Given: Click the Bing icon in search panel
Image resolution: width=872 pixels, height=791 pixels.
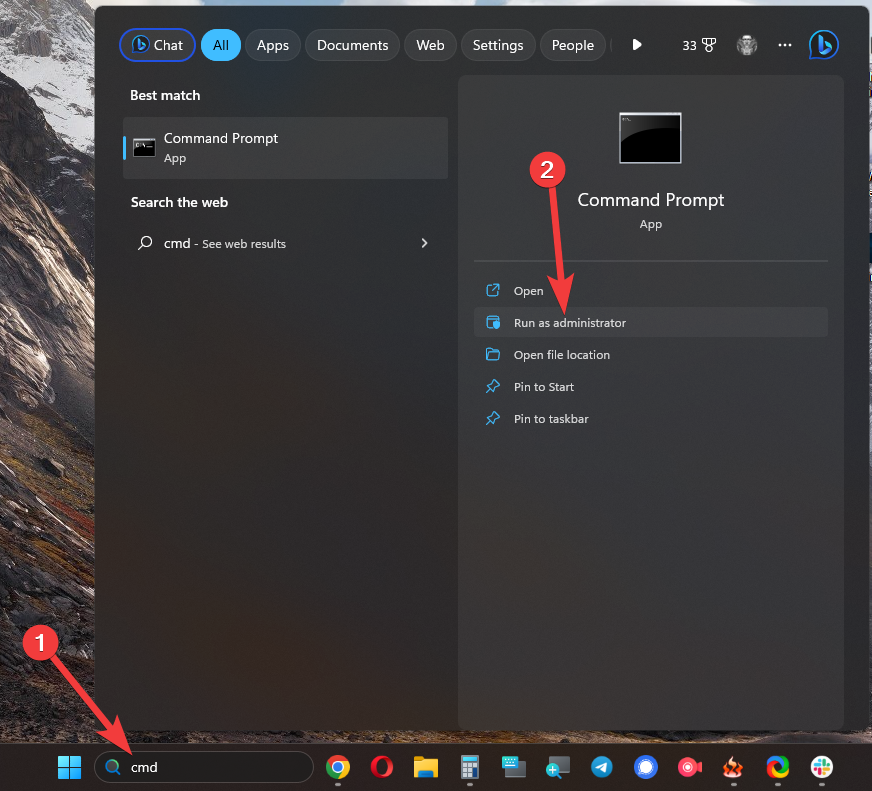Looking at the screenshot, I should (x=823, y=45).
